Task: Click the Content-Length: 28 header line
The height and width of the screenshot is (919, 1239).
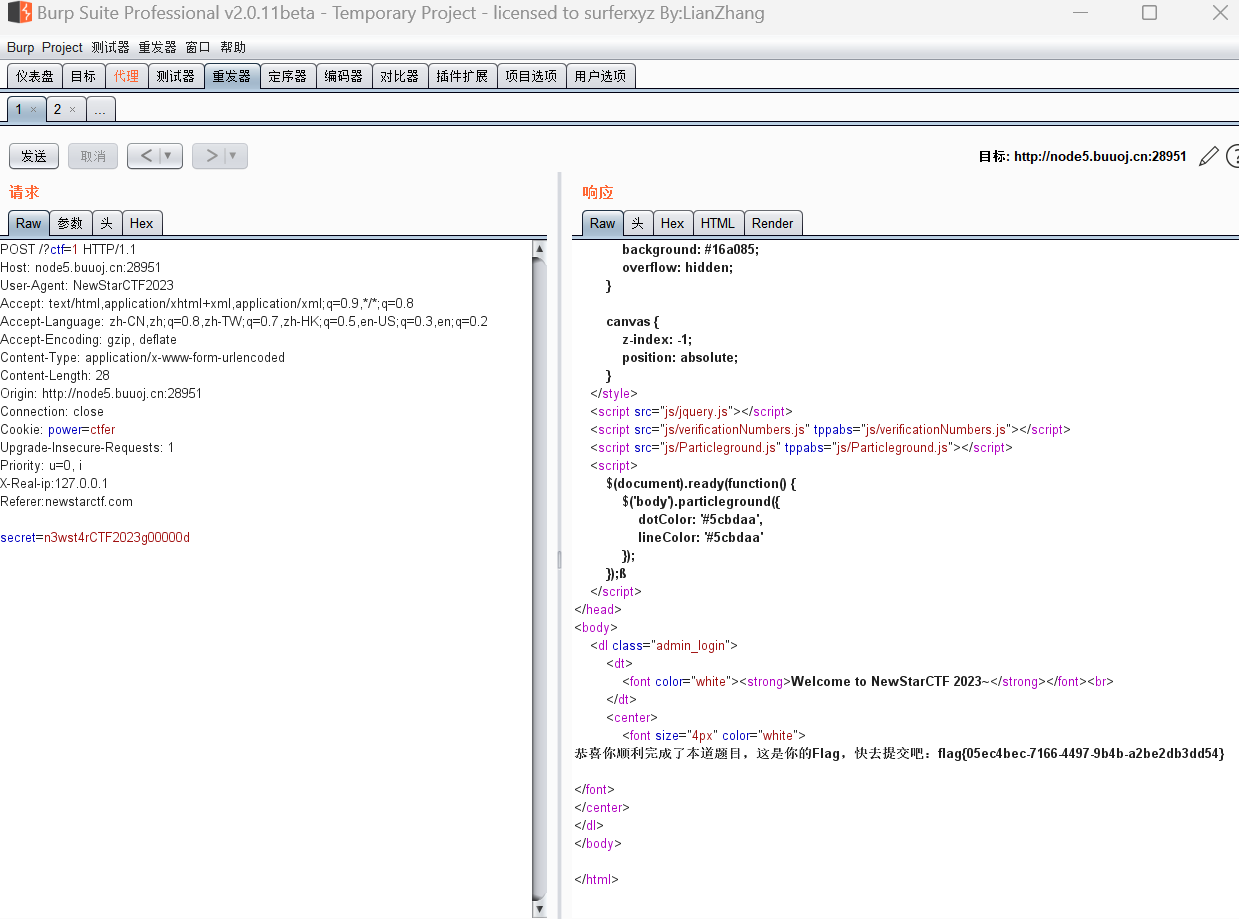Action: point(55,375)
